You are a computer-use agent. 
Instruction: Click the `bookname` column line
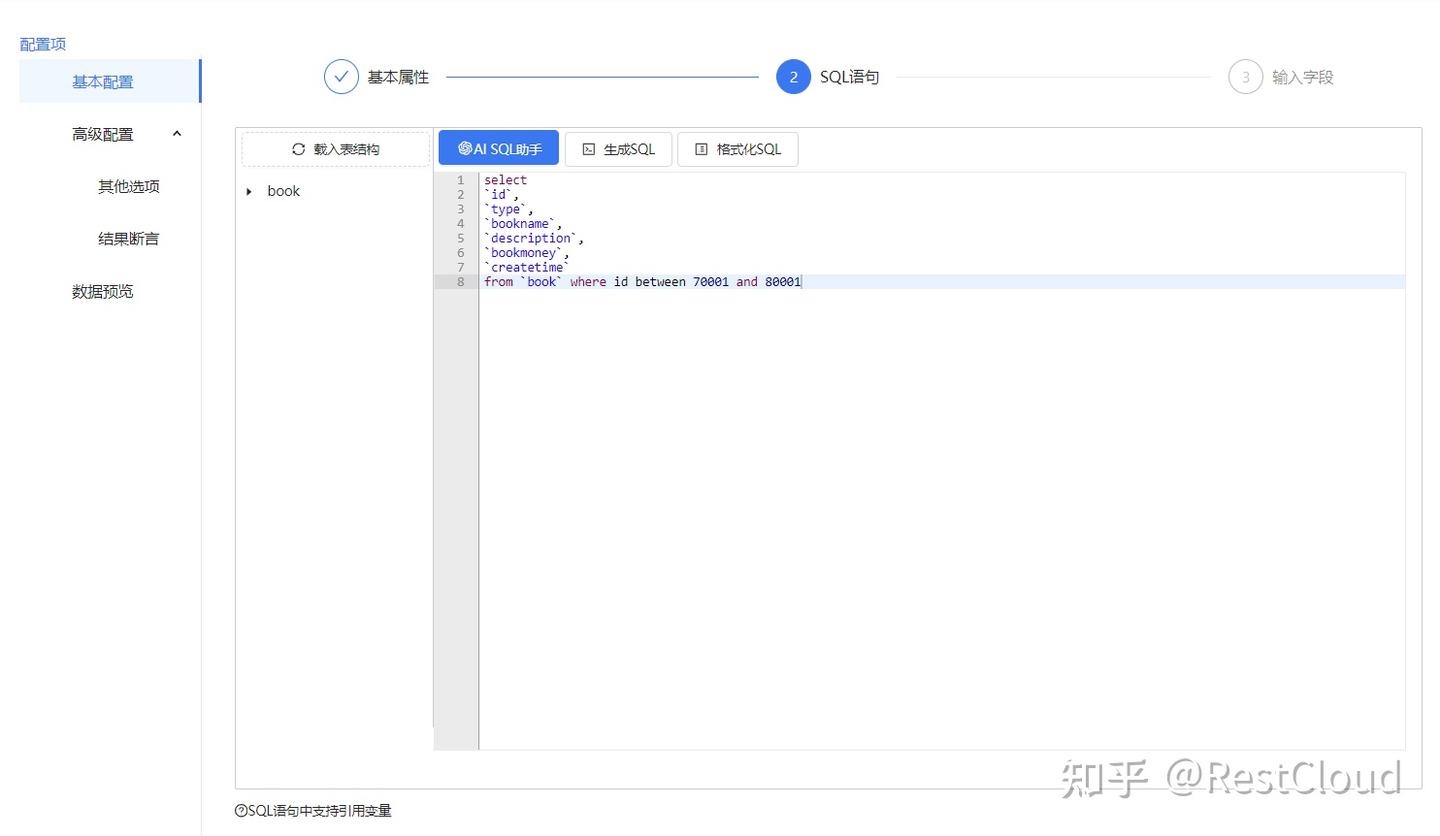(x=523, y=224)
